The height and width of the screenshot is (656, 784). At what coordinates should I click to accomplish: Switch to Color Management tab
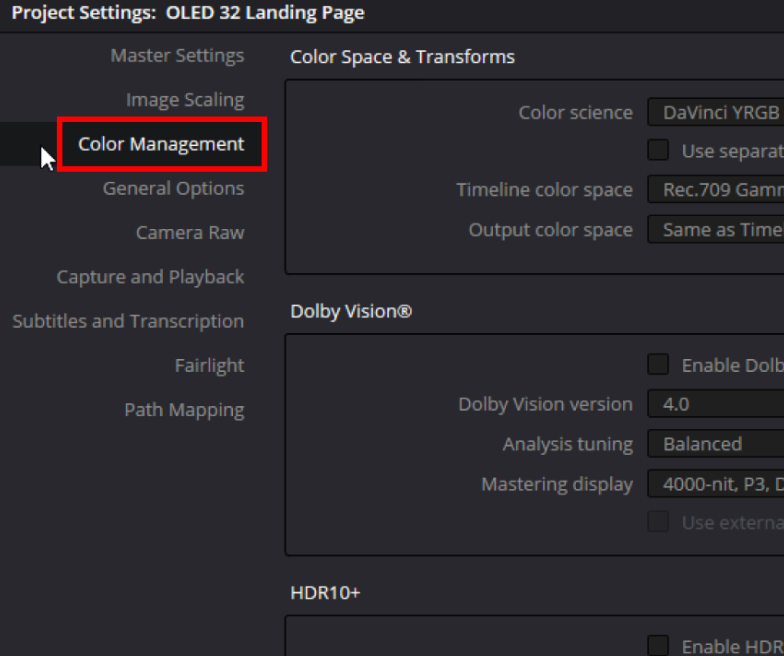[161, 144]
